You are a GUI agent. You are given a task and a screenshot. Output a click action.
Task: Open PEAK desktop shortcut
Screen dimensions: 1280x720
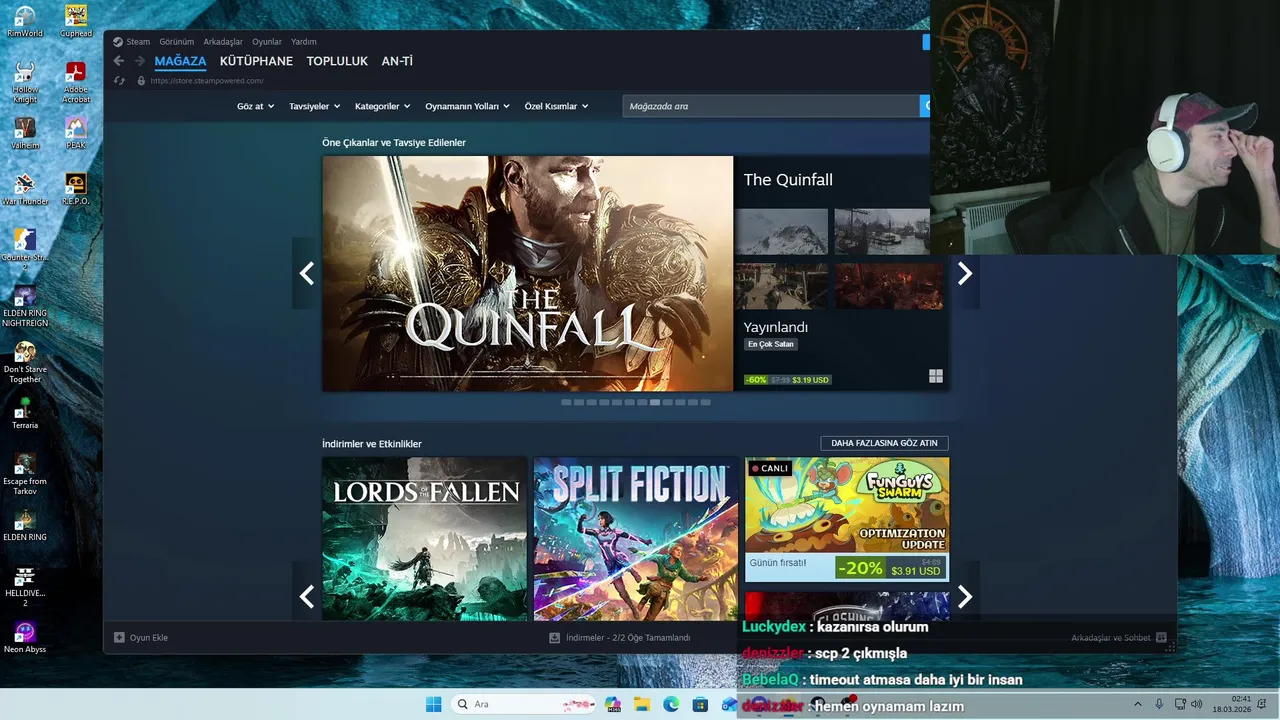click(76, 133)
